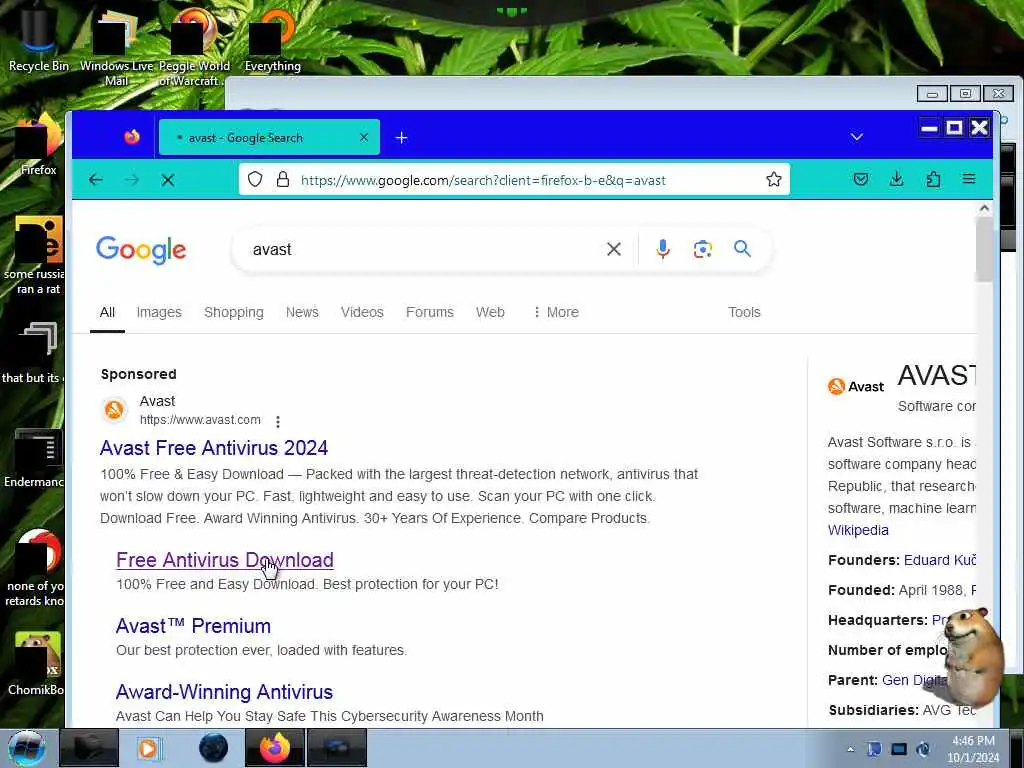
Task: Switch to the Web results tab
Action: (490, 312)
